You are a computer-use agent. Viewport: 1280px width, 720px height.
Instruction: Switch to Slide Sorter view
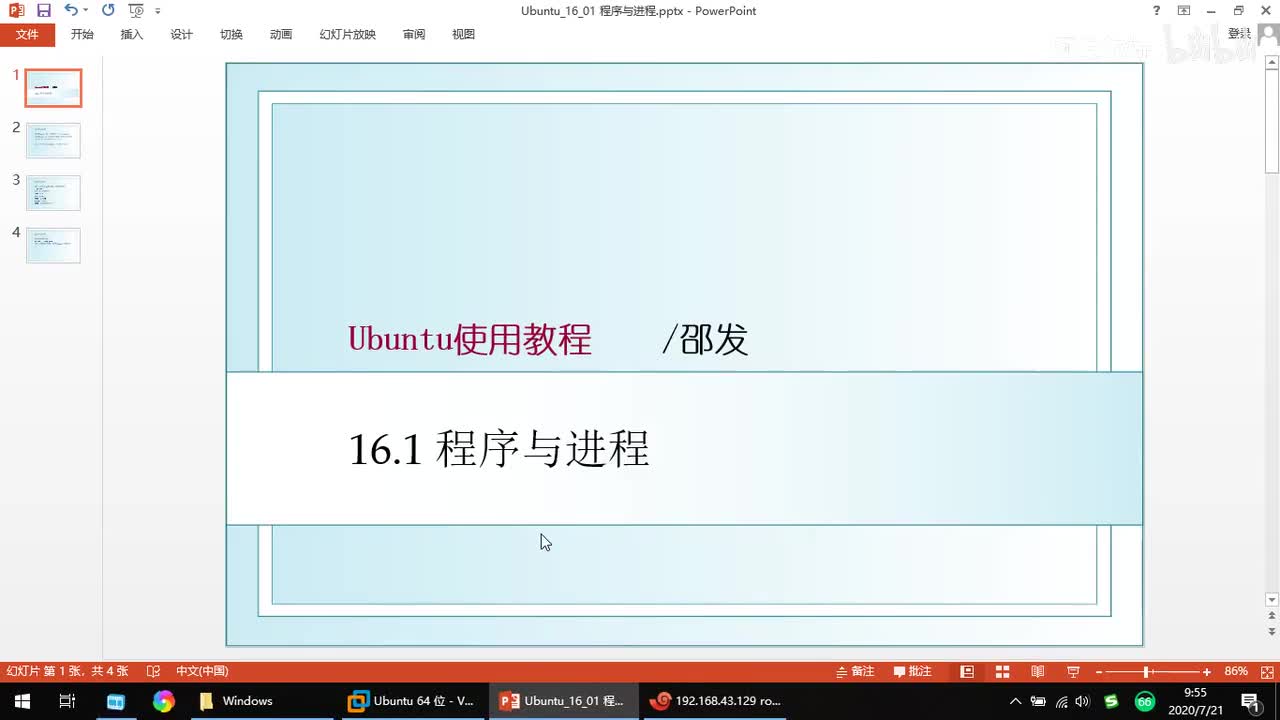click(x=1002, y=671)
